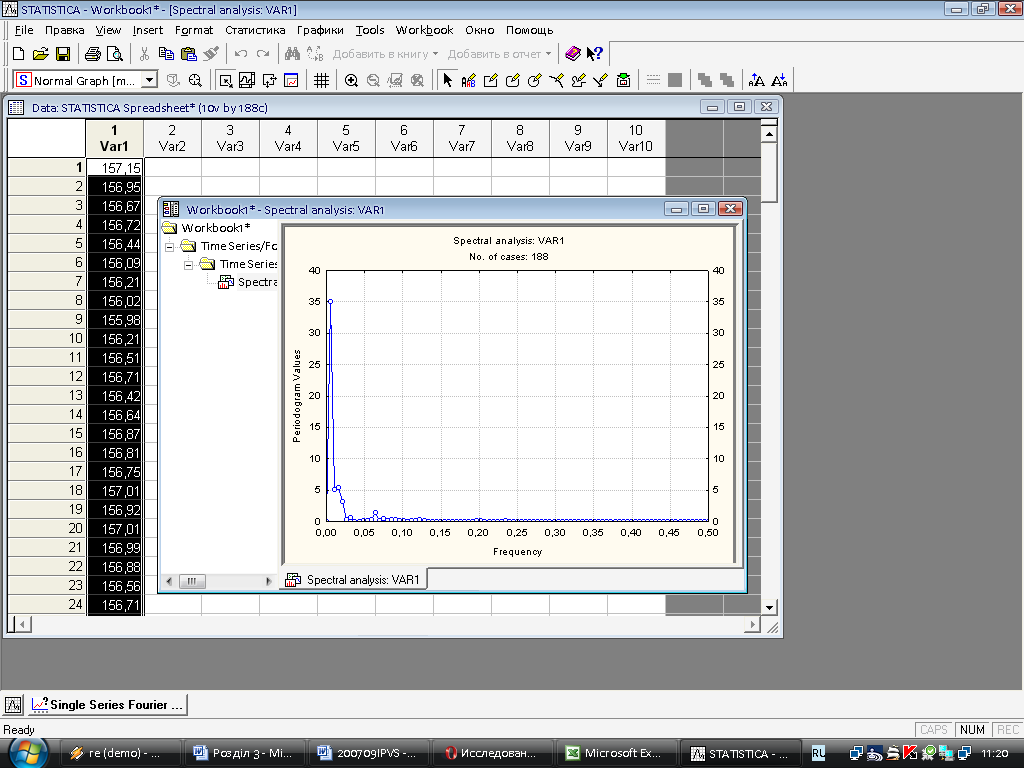Click the Single Series Fourier button
The width and height of the screenshot is (1024, 768).
pyautogui.click(x=107, y=705)
